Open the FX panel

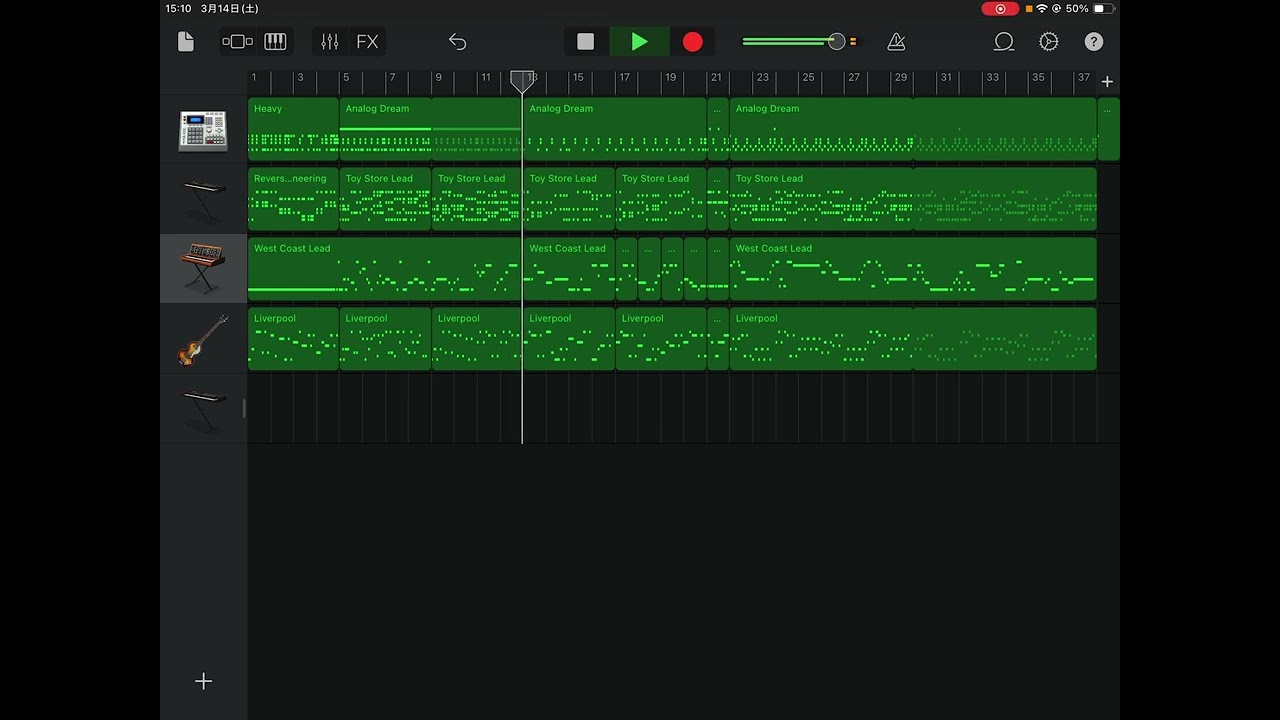367,41
